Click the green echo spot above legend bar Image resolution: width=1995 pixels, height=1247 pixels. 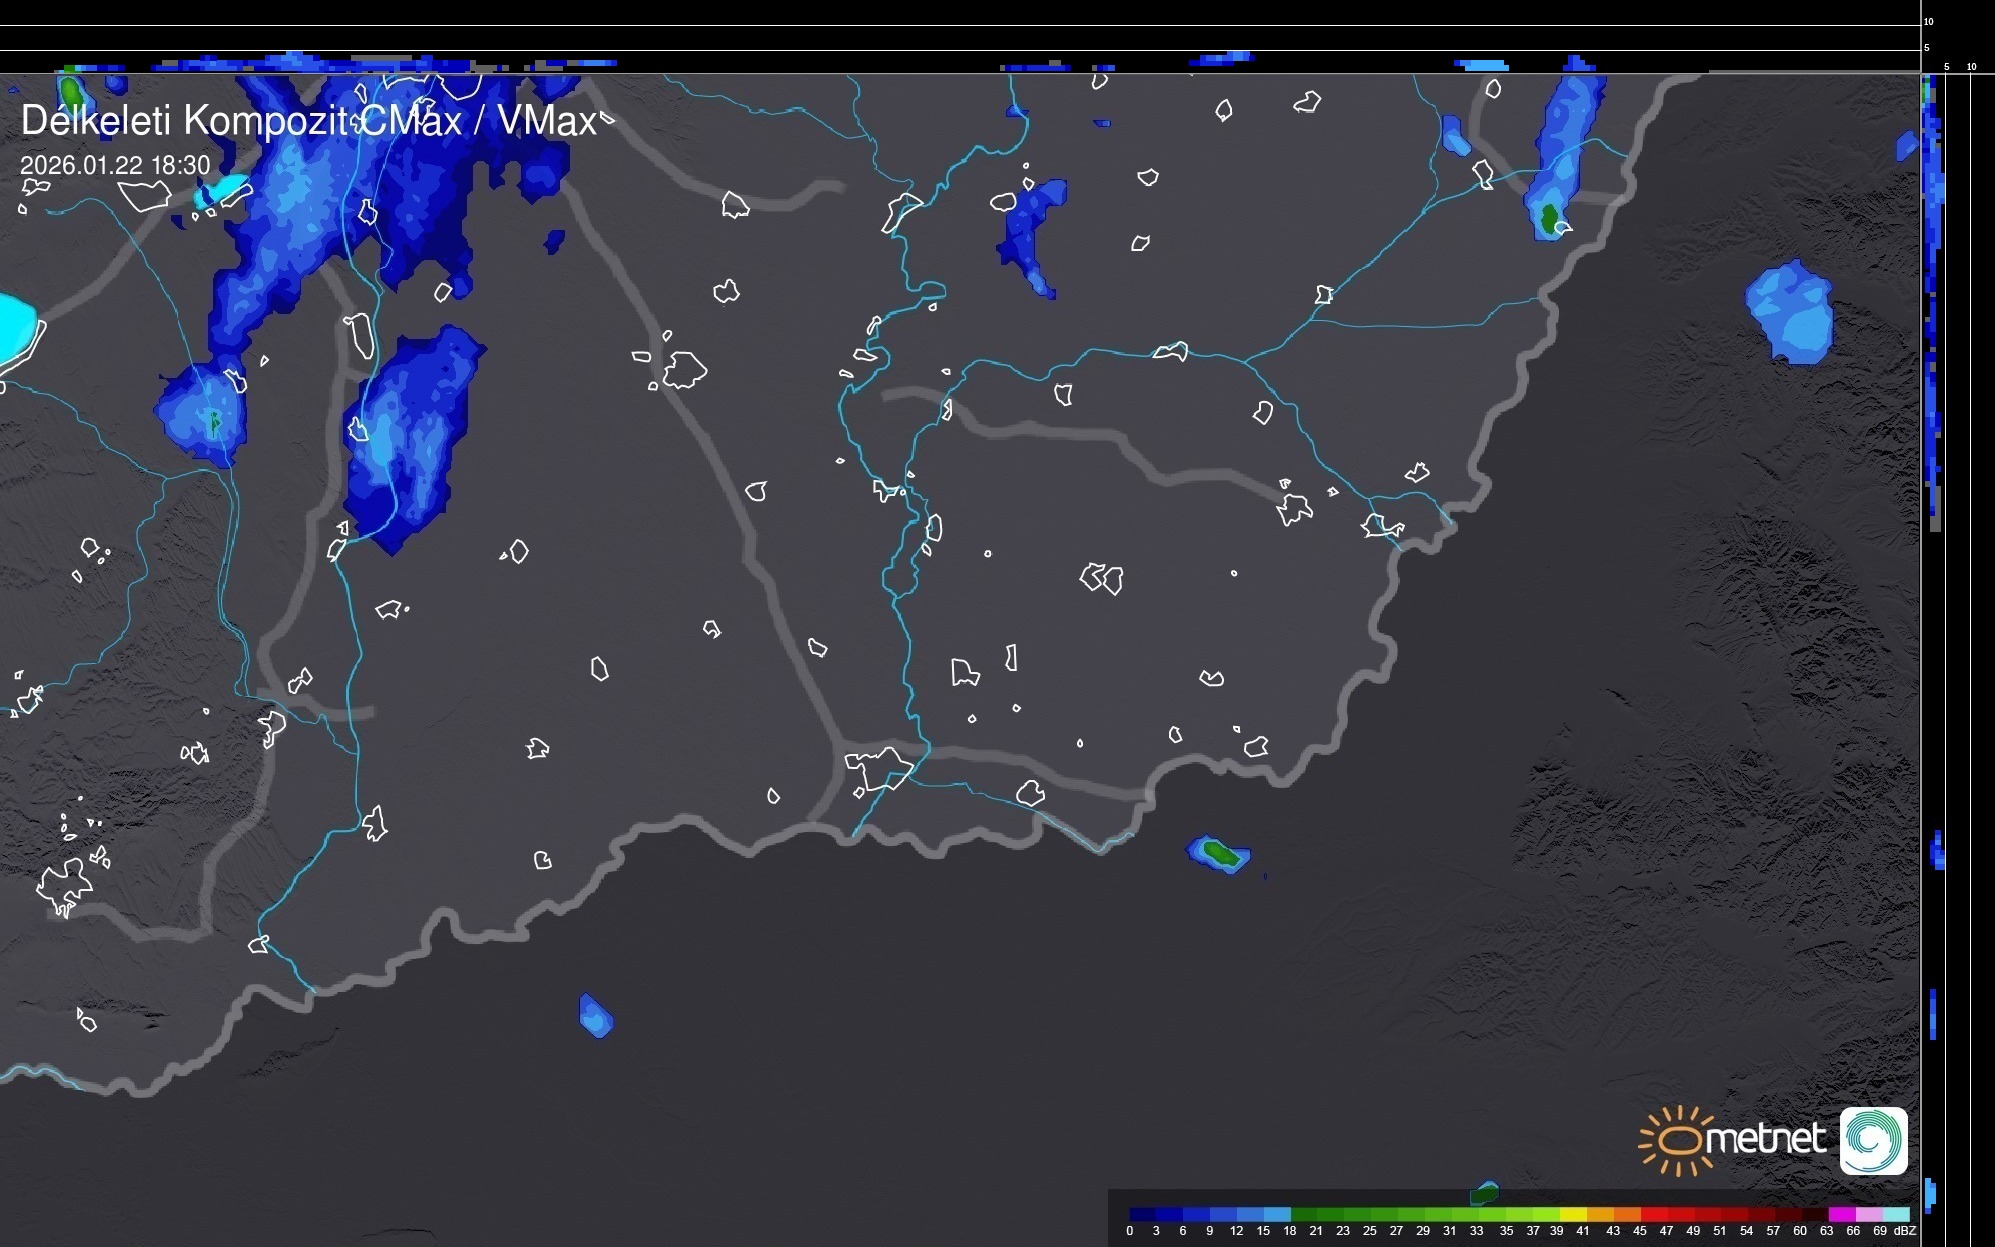click(1485, 1192)
